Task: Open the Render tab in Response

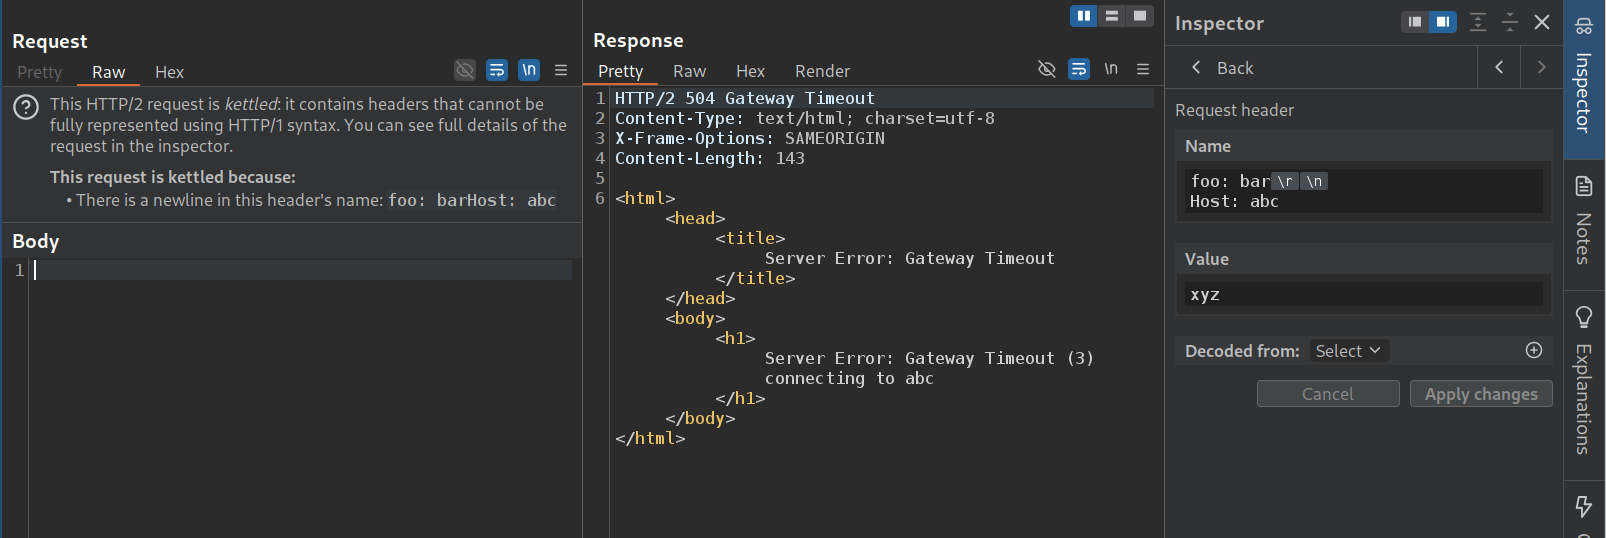Action: tap(822, 71)
